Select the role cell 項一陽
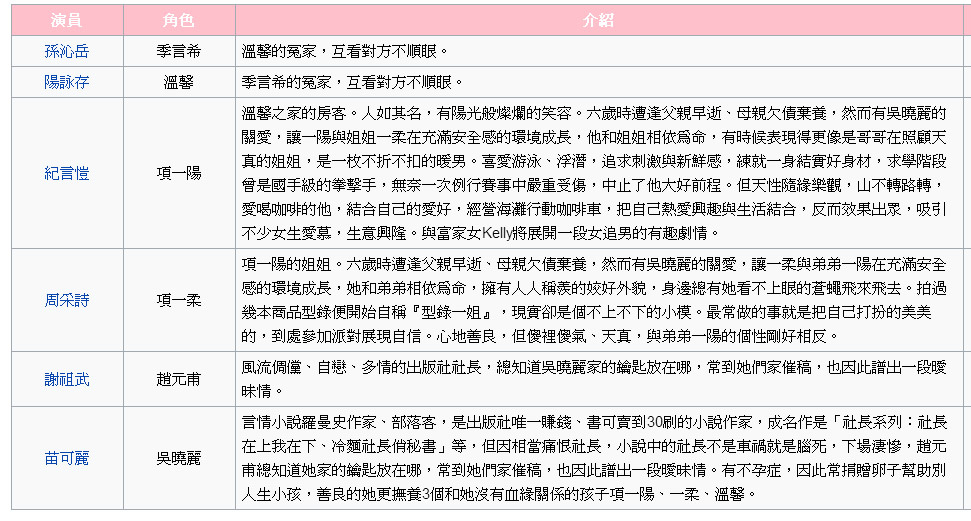 pos(179,173)
